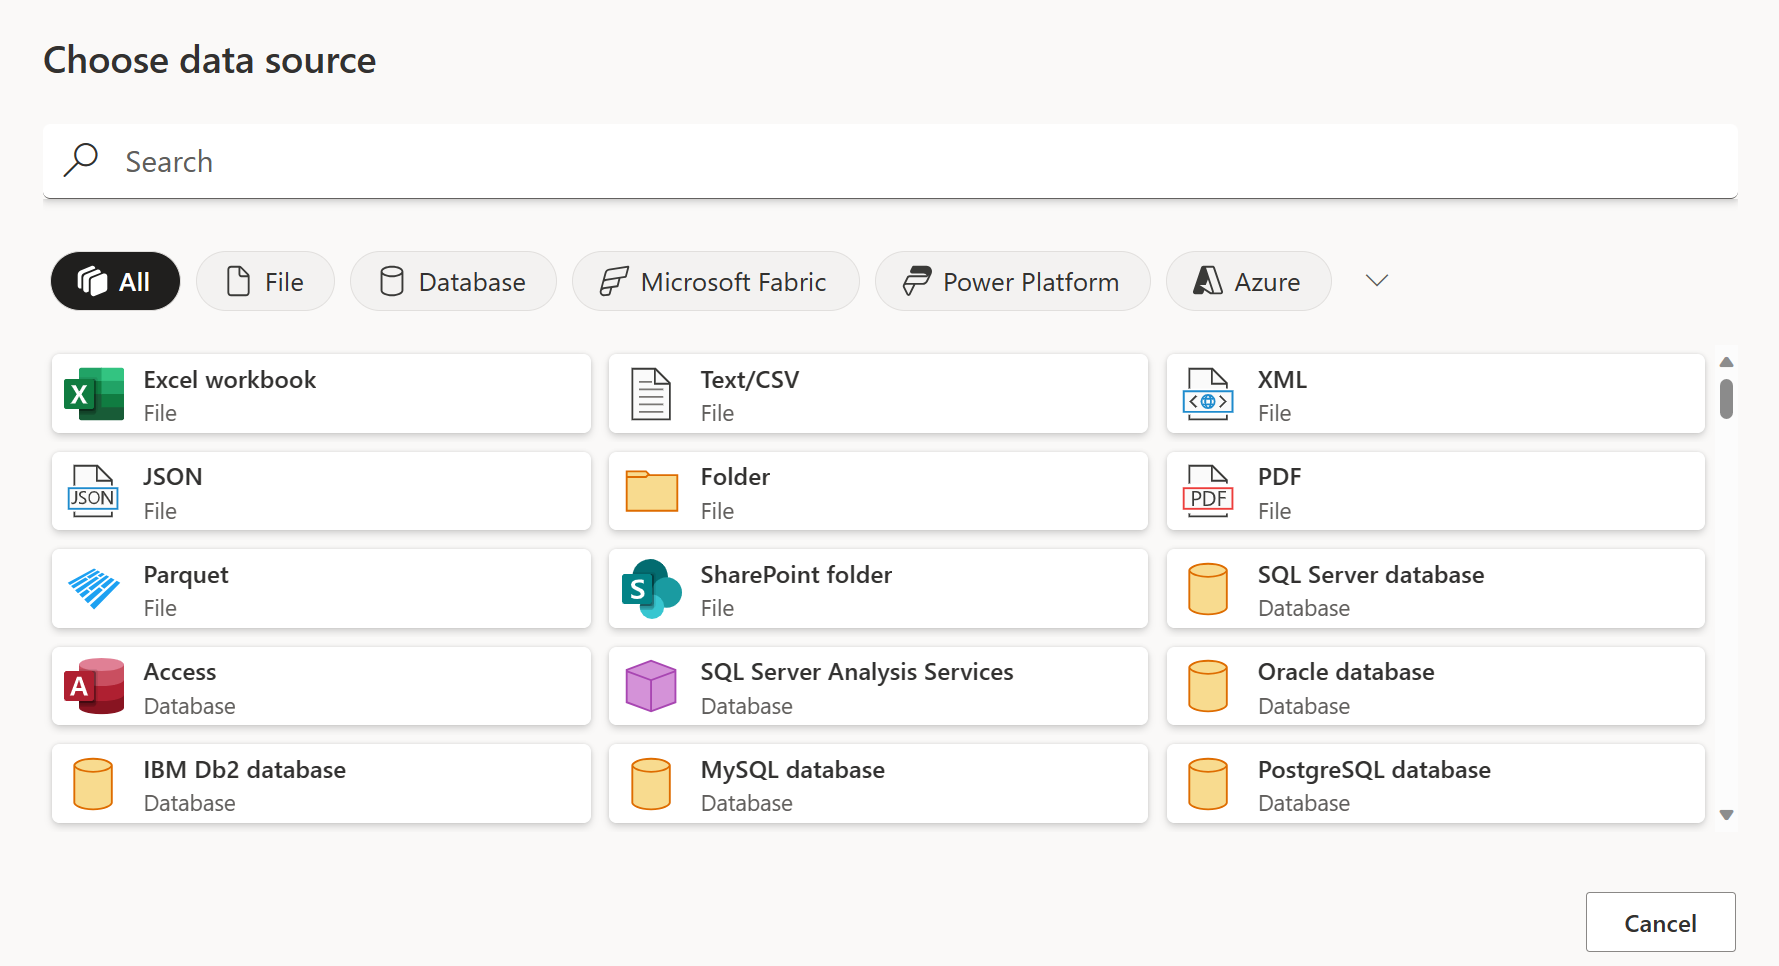Screen dimensions: 1779x966
Task: Click the magnifying glass search icon
Action: tap(81, 160)
